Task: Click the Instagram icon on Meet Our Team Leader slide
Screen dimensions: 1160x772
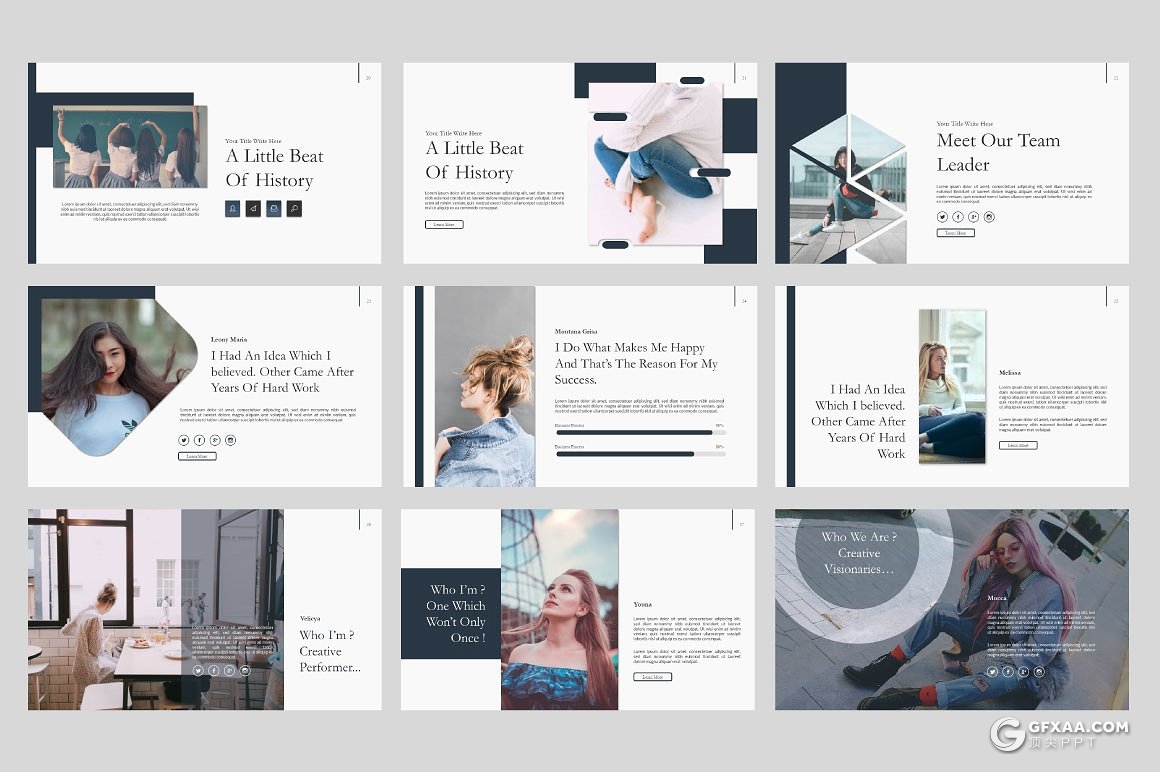Action: (990, 217)
